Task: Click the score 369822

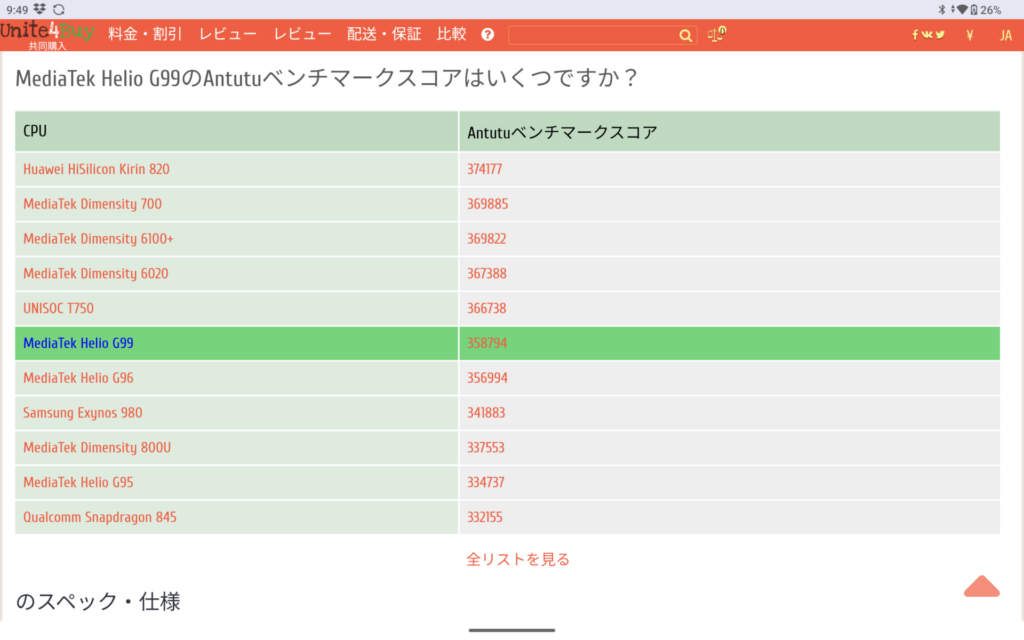Action: pos(486,238)
